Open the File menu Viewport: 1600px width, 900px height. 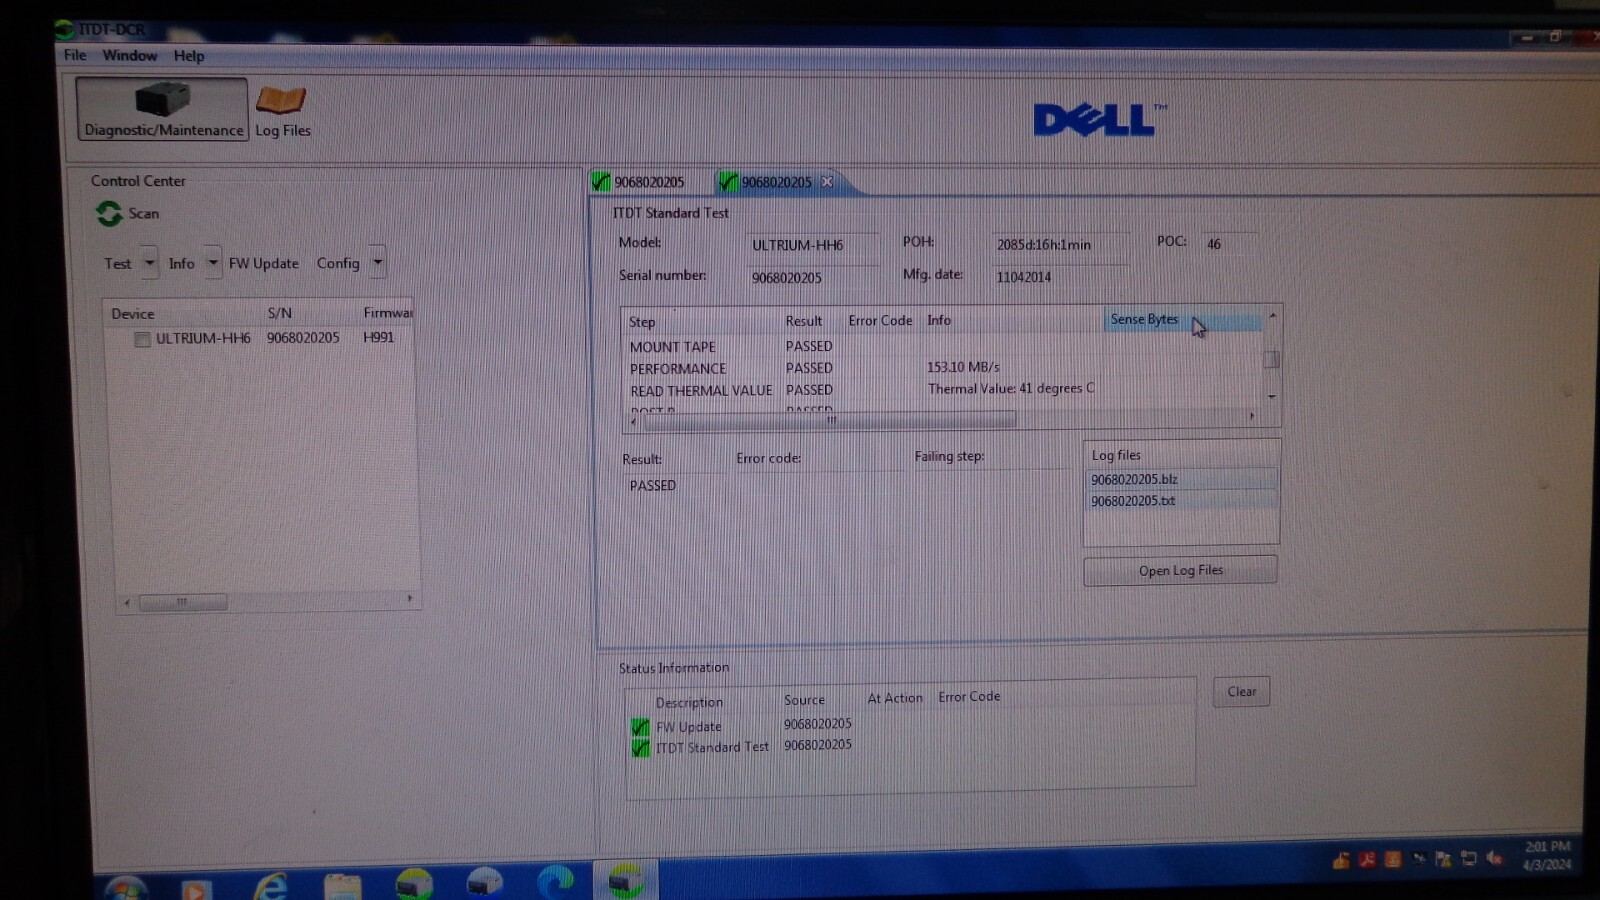75,55
